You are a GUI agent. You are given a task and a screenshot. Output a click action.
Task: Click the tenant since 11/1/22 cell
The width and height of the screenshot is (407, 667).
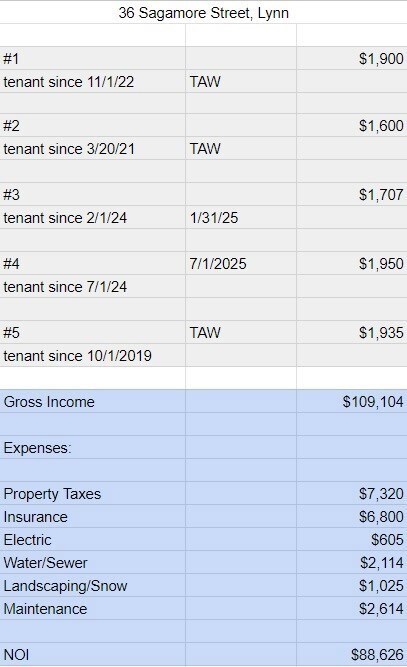pyautogui.click(x=92, y=81)
